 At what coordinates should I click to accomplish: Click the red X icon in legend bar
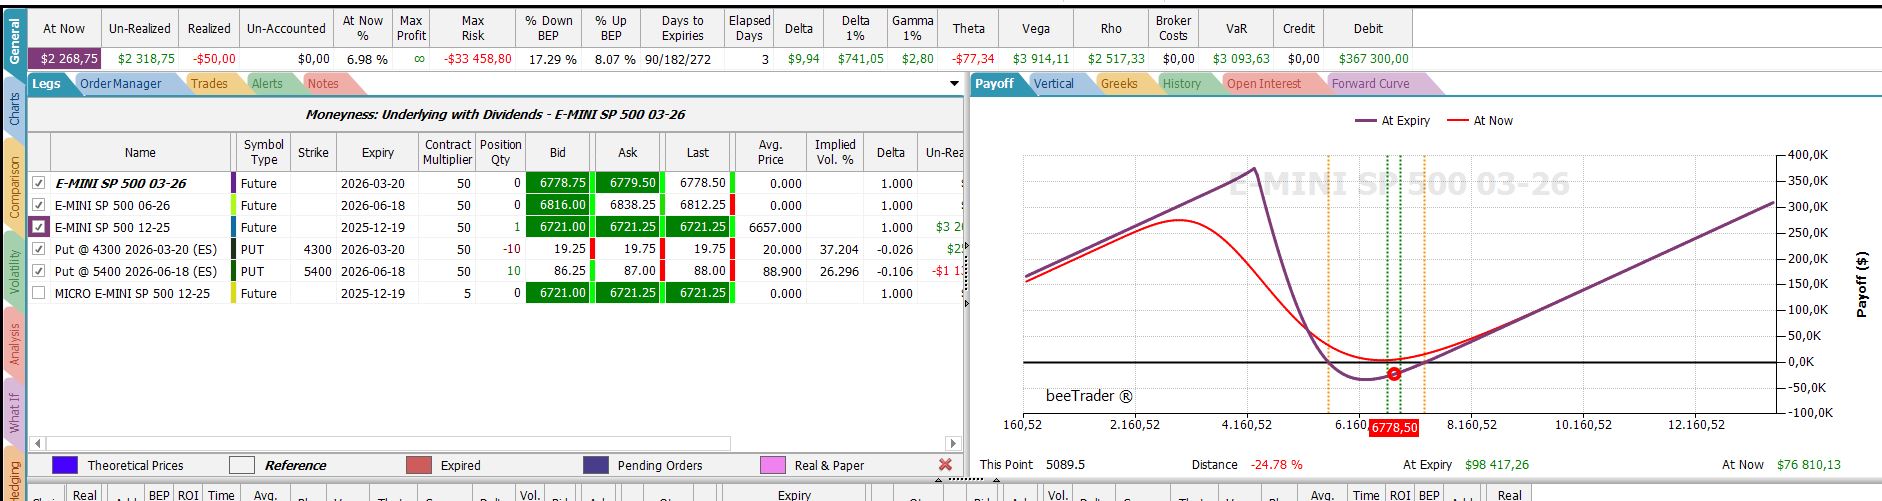(x=945, y=465)
